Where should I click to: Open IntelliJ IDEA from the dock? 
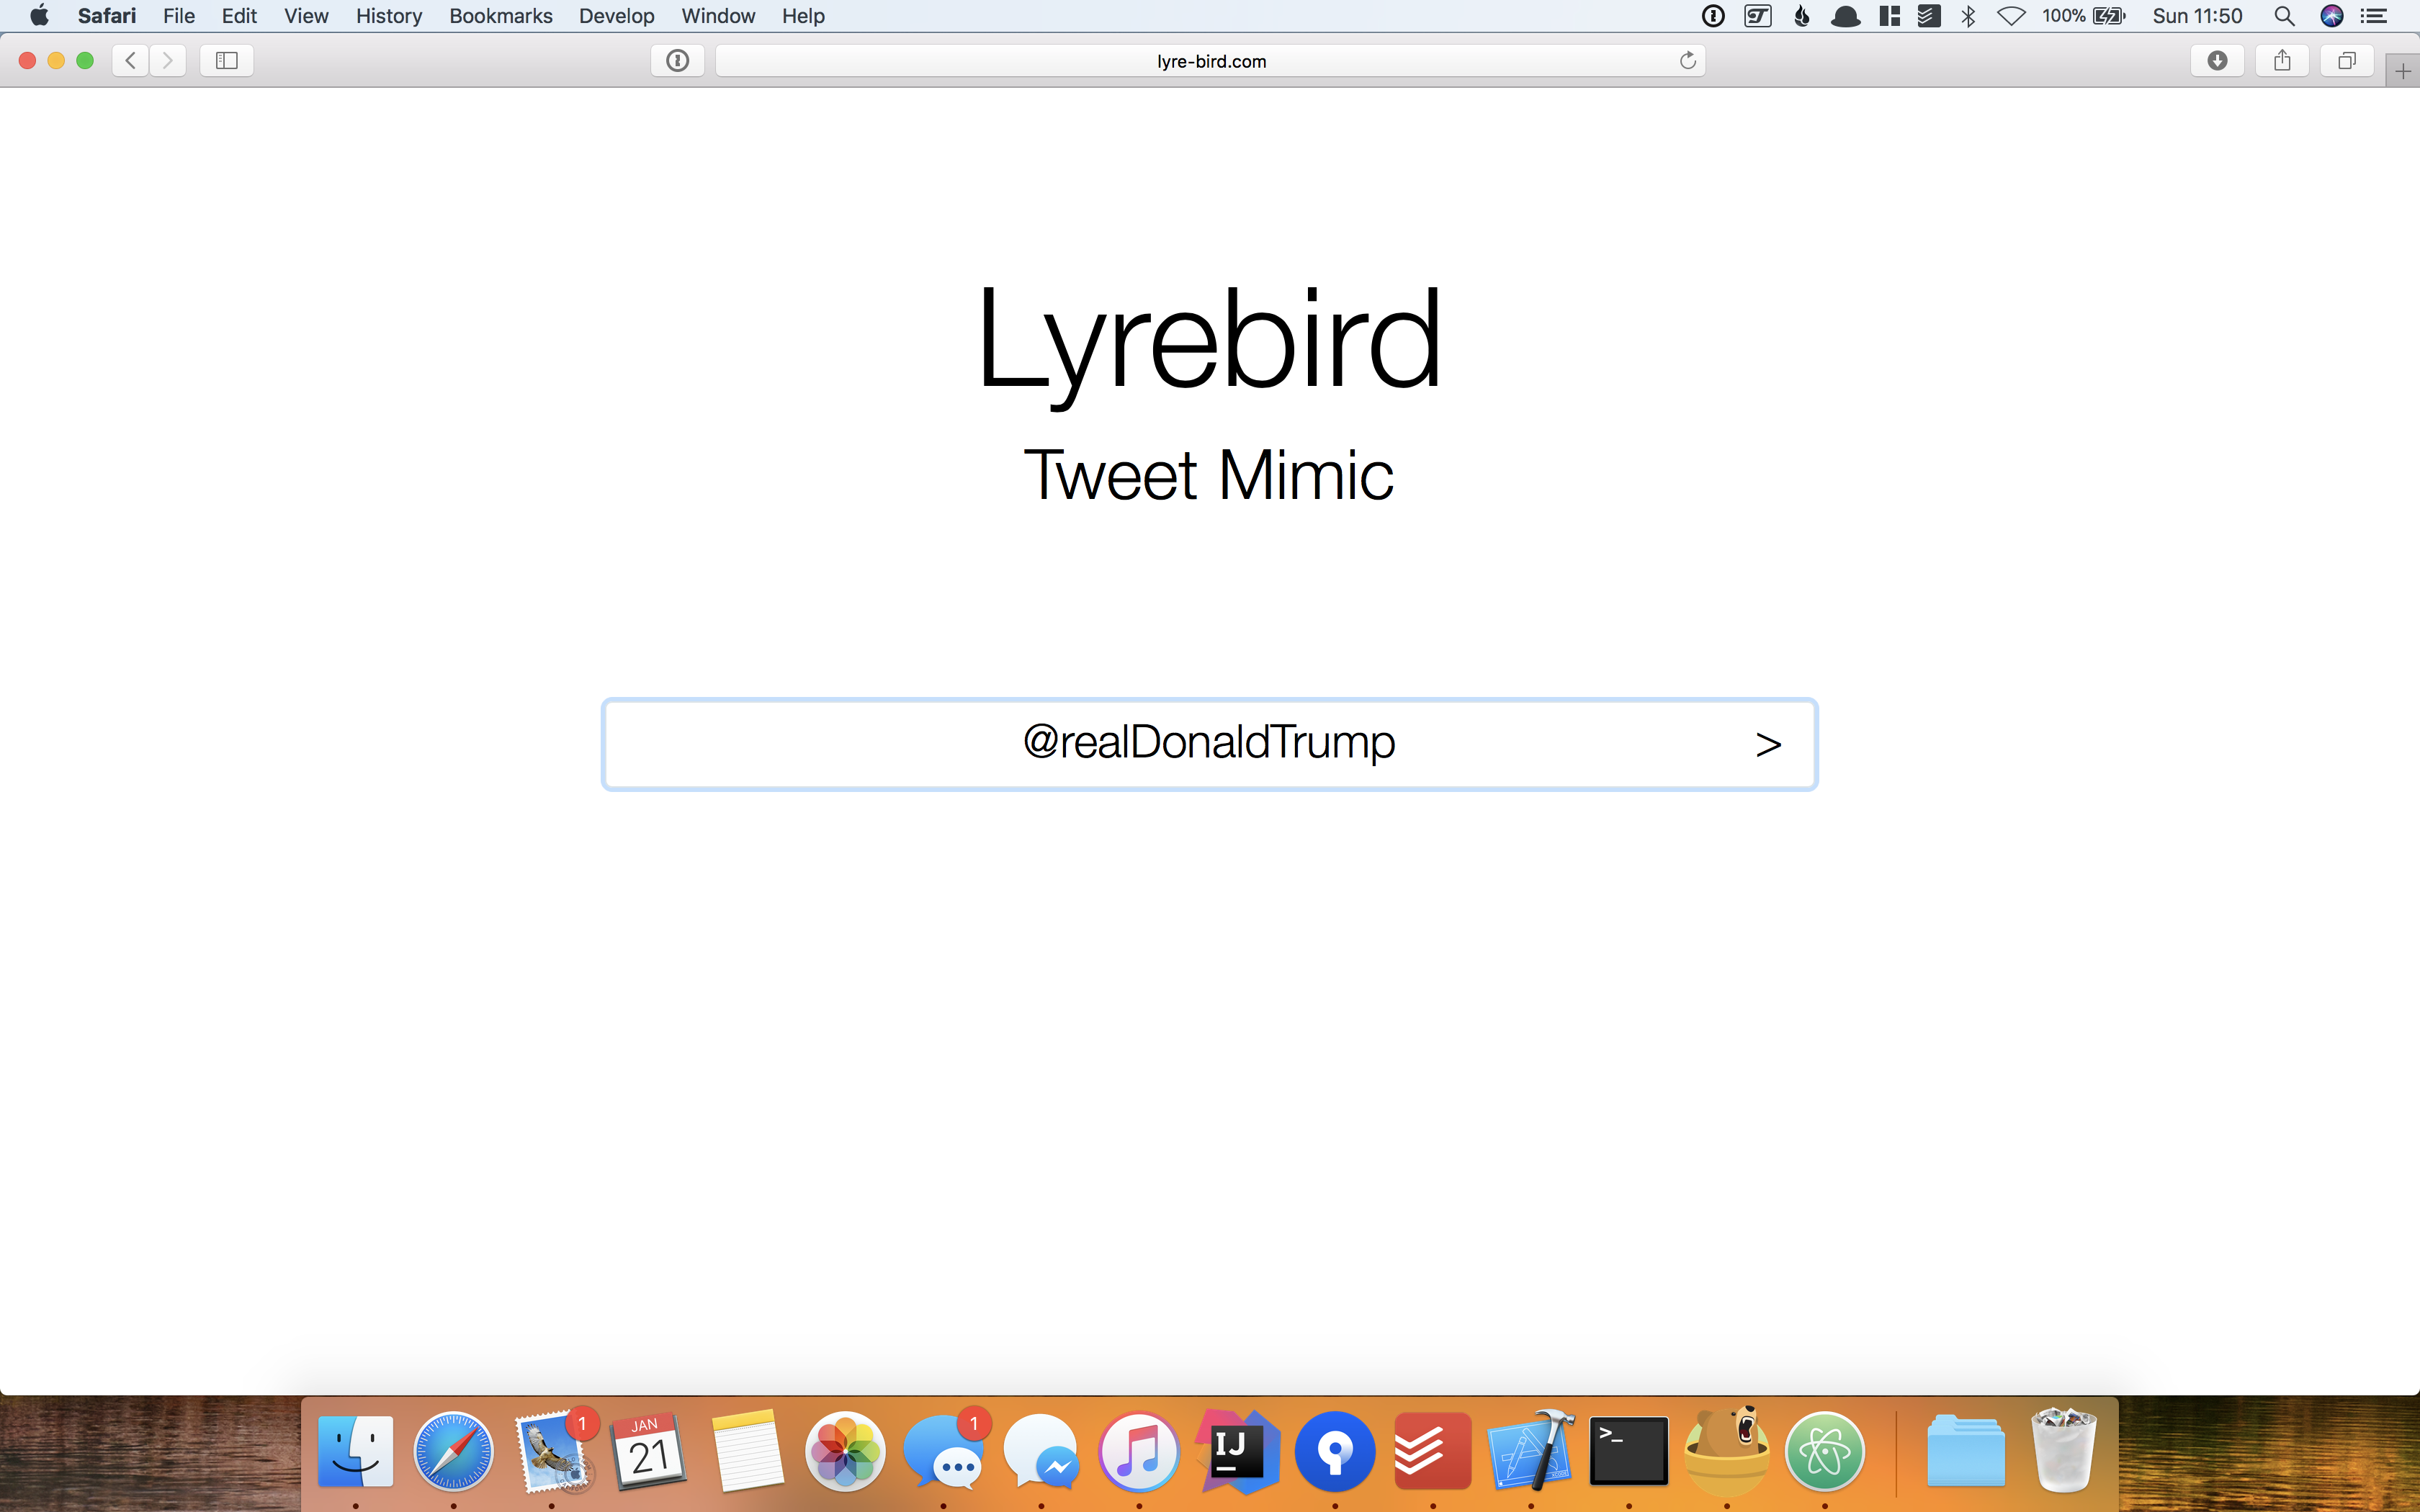coord(1236,1451)
